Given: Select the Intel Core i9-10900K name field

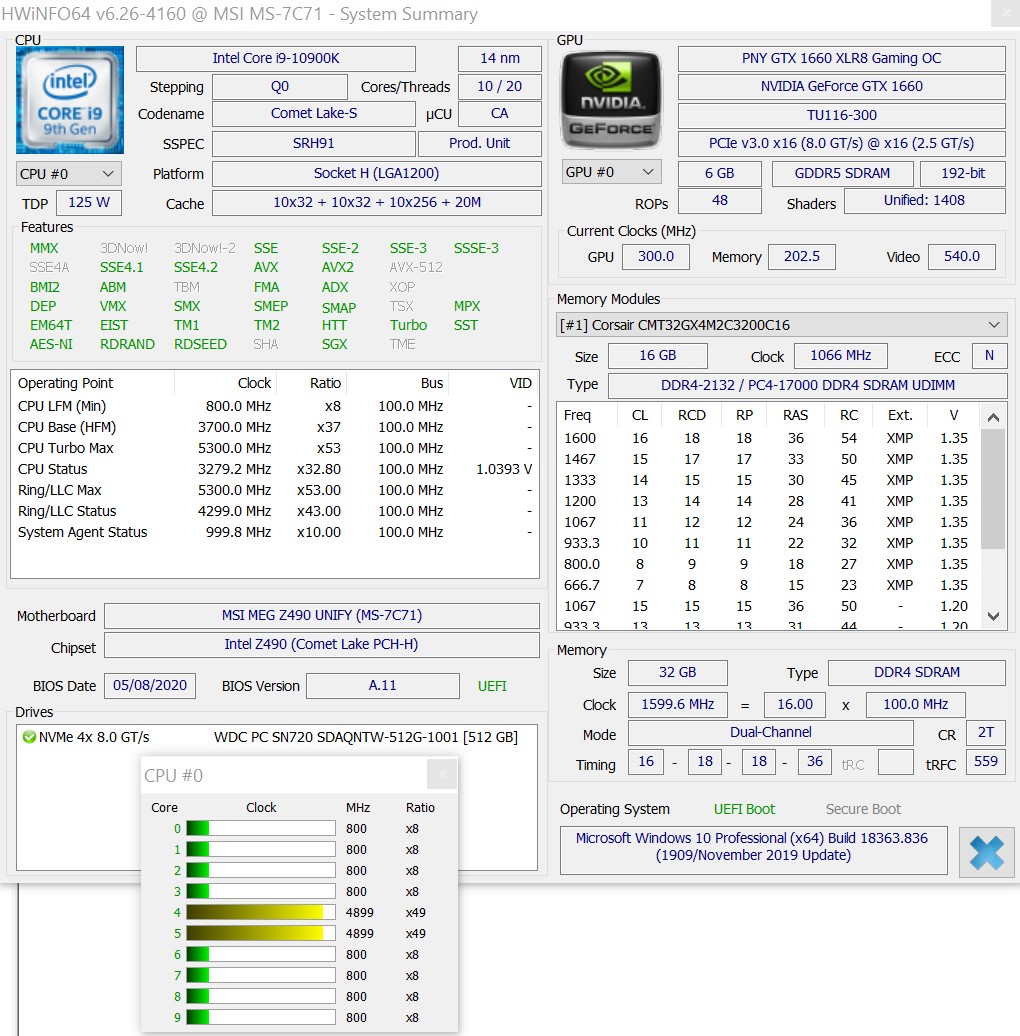Looking at the screenshot, I should (275, 58).
